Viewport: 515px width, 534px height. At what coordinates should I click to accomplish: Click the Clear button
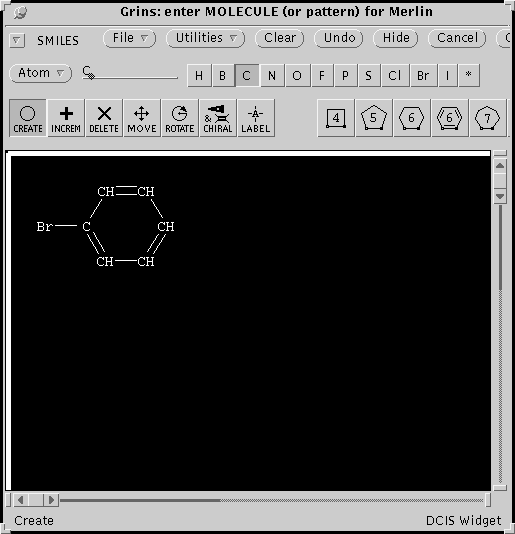(x=280, y=38)
